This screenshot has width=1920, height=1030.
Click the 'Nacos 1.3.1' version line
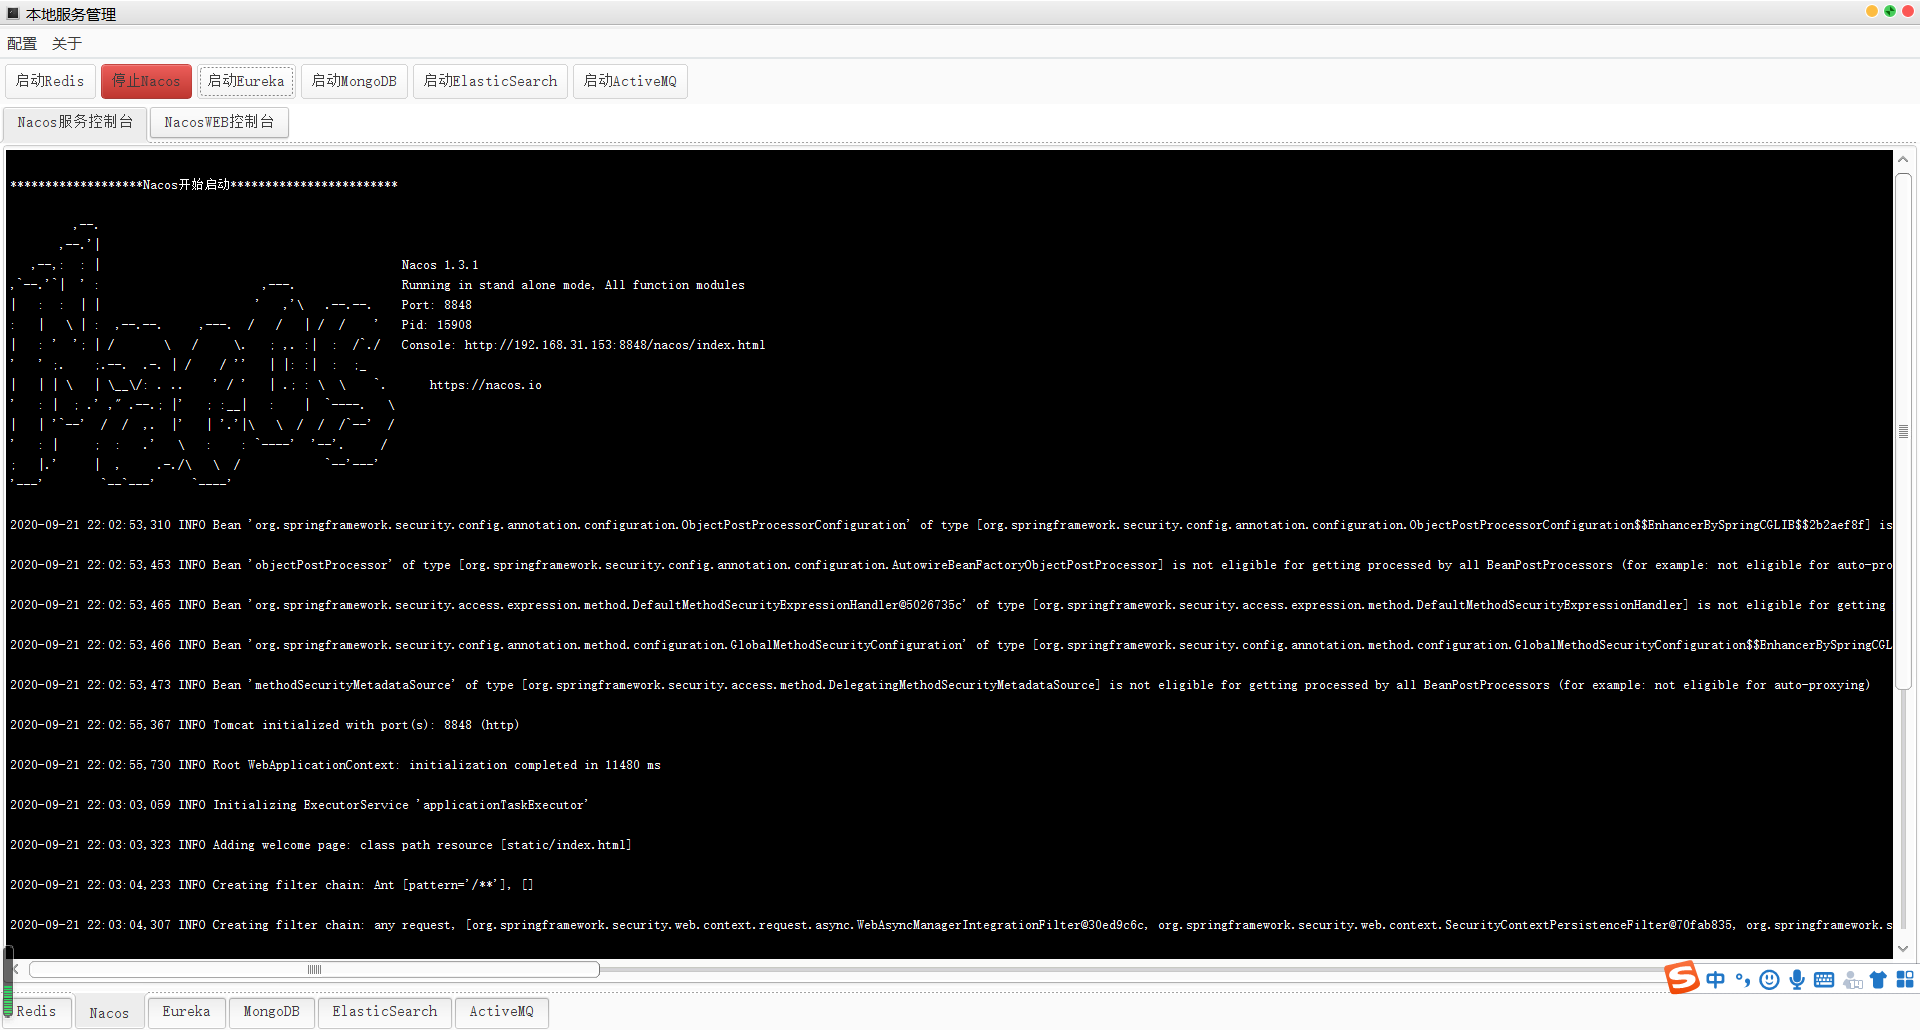pos(440,265)
